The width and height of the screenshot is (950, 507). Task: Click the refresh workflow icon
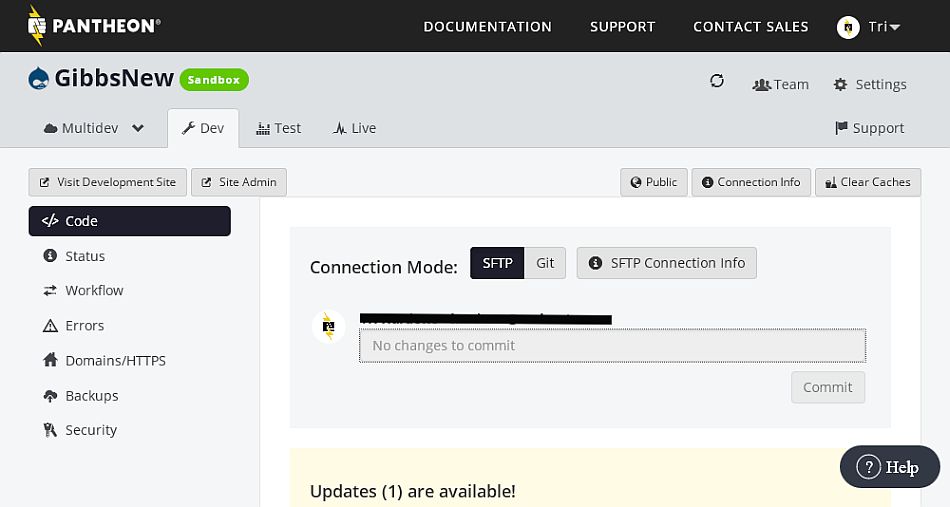point(717,82)
